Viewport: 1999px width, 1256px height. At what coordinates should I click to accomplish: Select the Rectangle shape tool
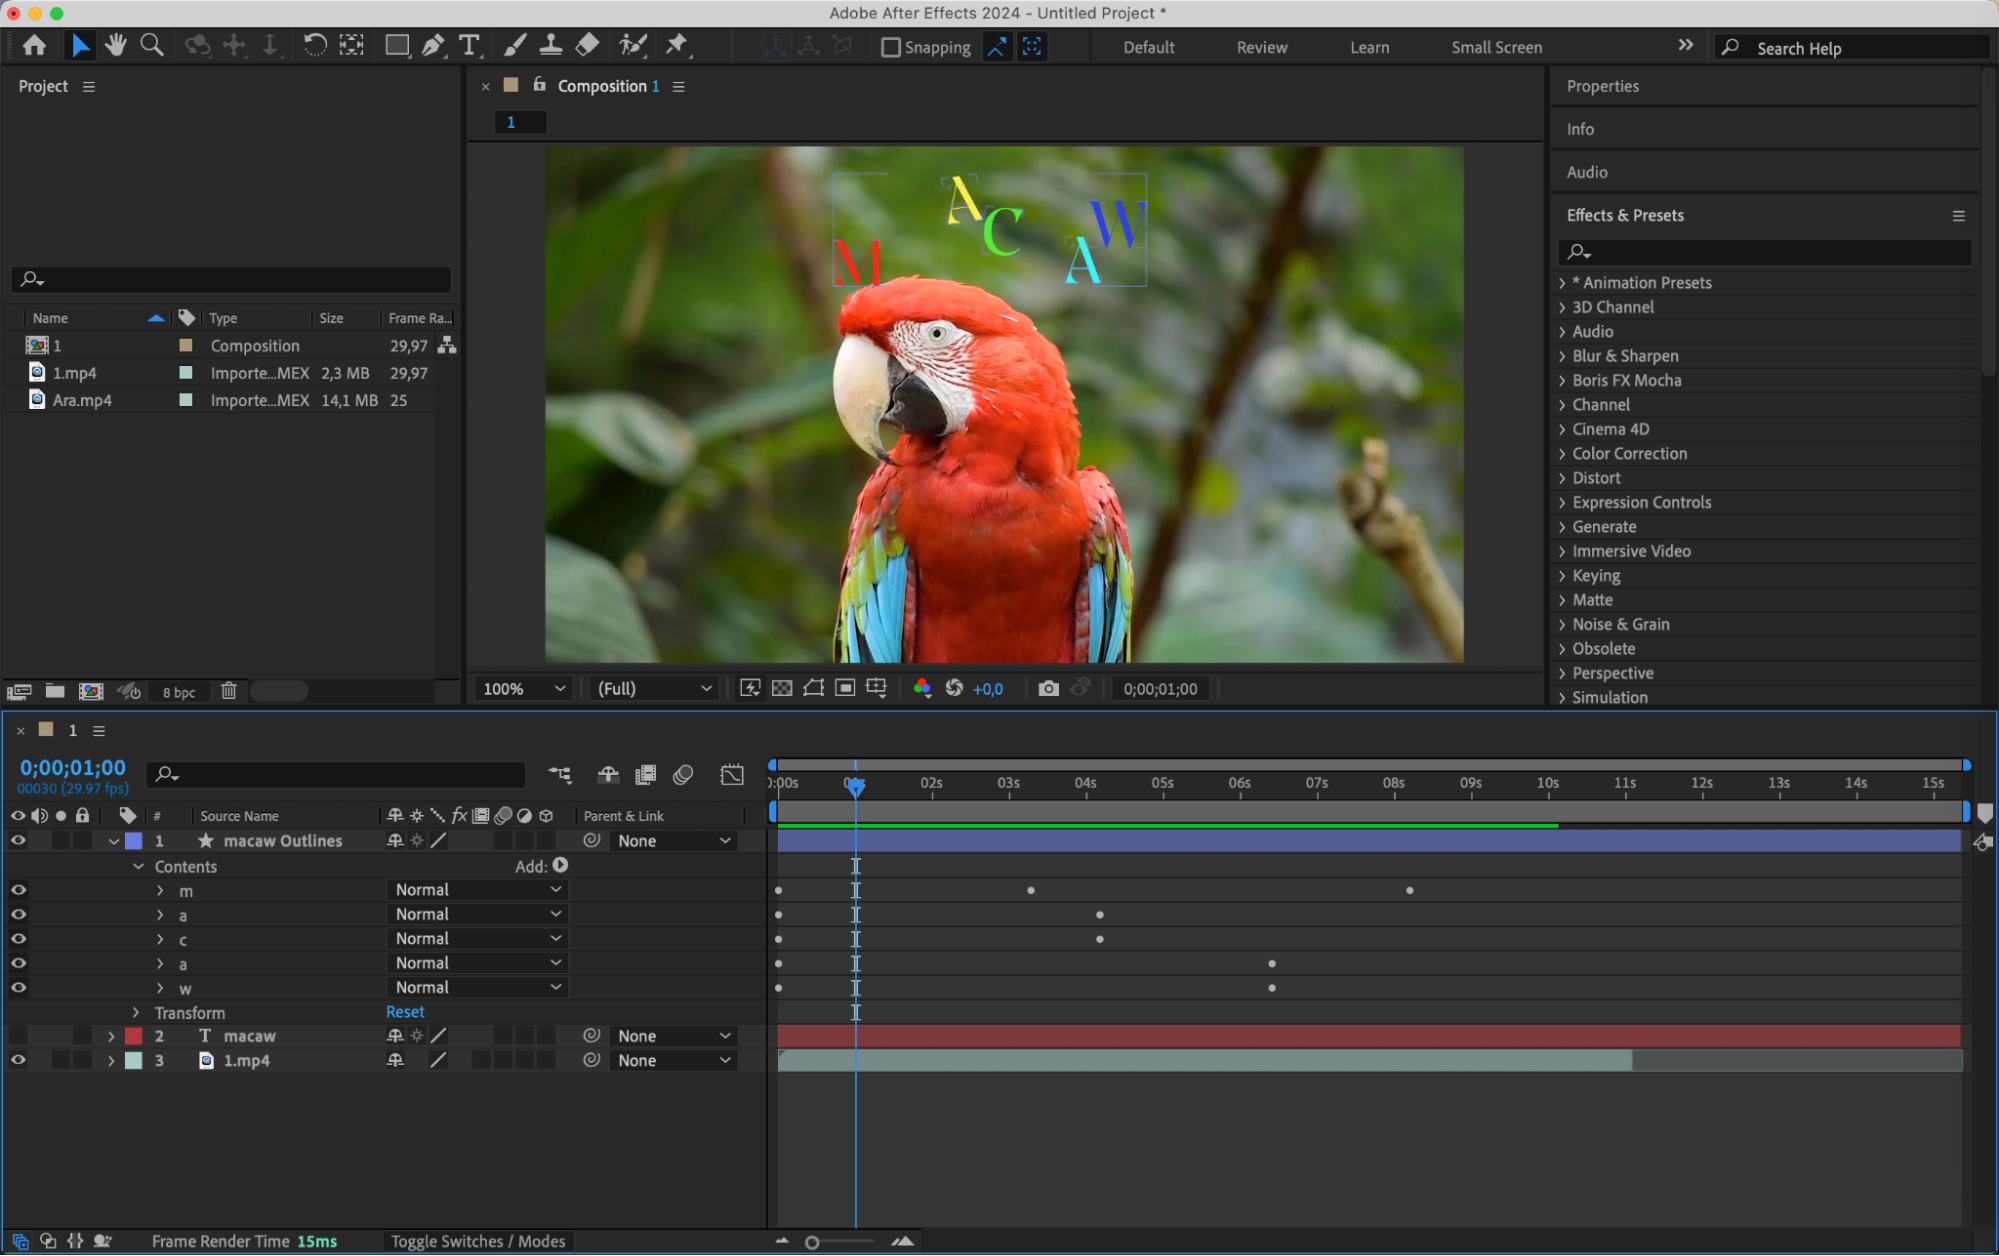click(x=397, y=45)
